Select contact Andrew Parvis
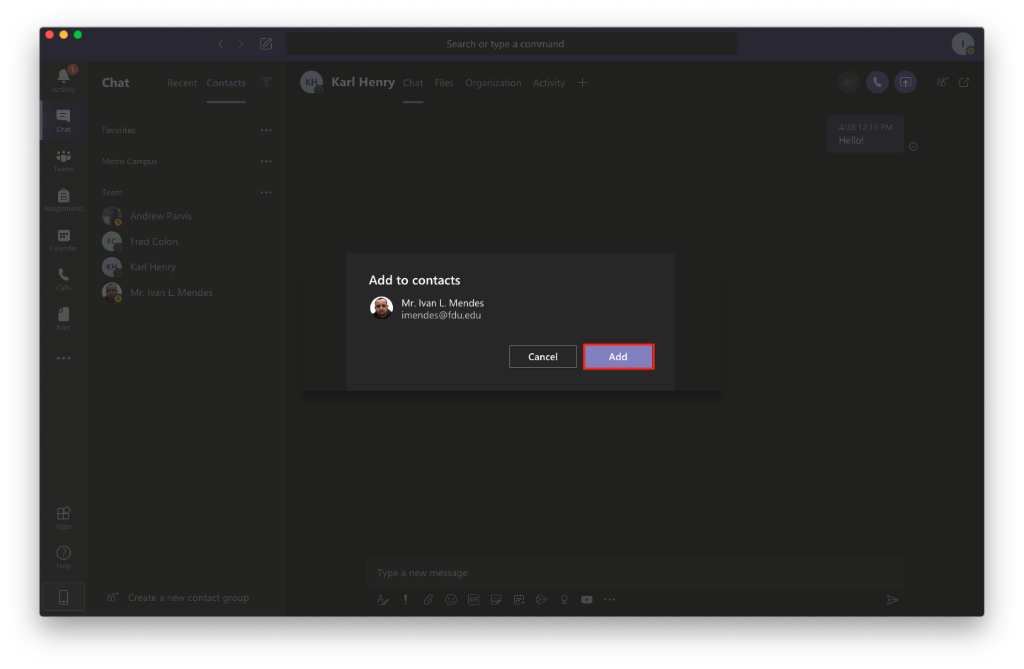This screenshot has height=669, width=1024. point(187,216)
